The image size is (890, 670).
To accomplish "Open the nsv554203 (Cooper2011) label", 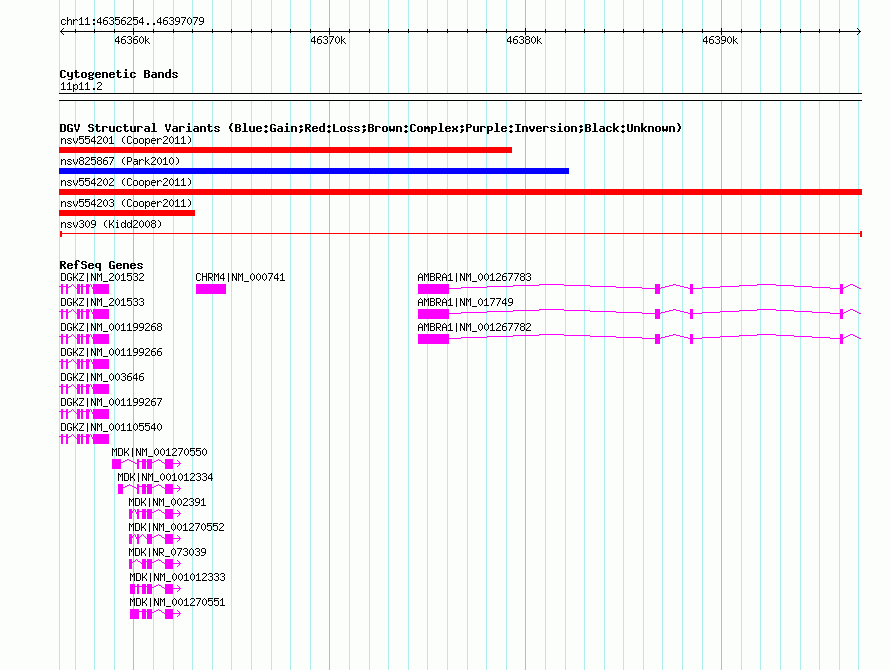I will (x=126, y=203).
